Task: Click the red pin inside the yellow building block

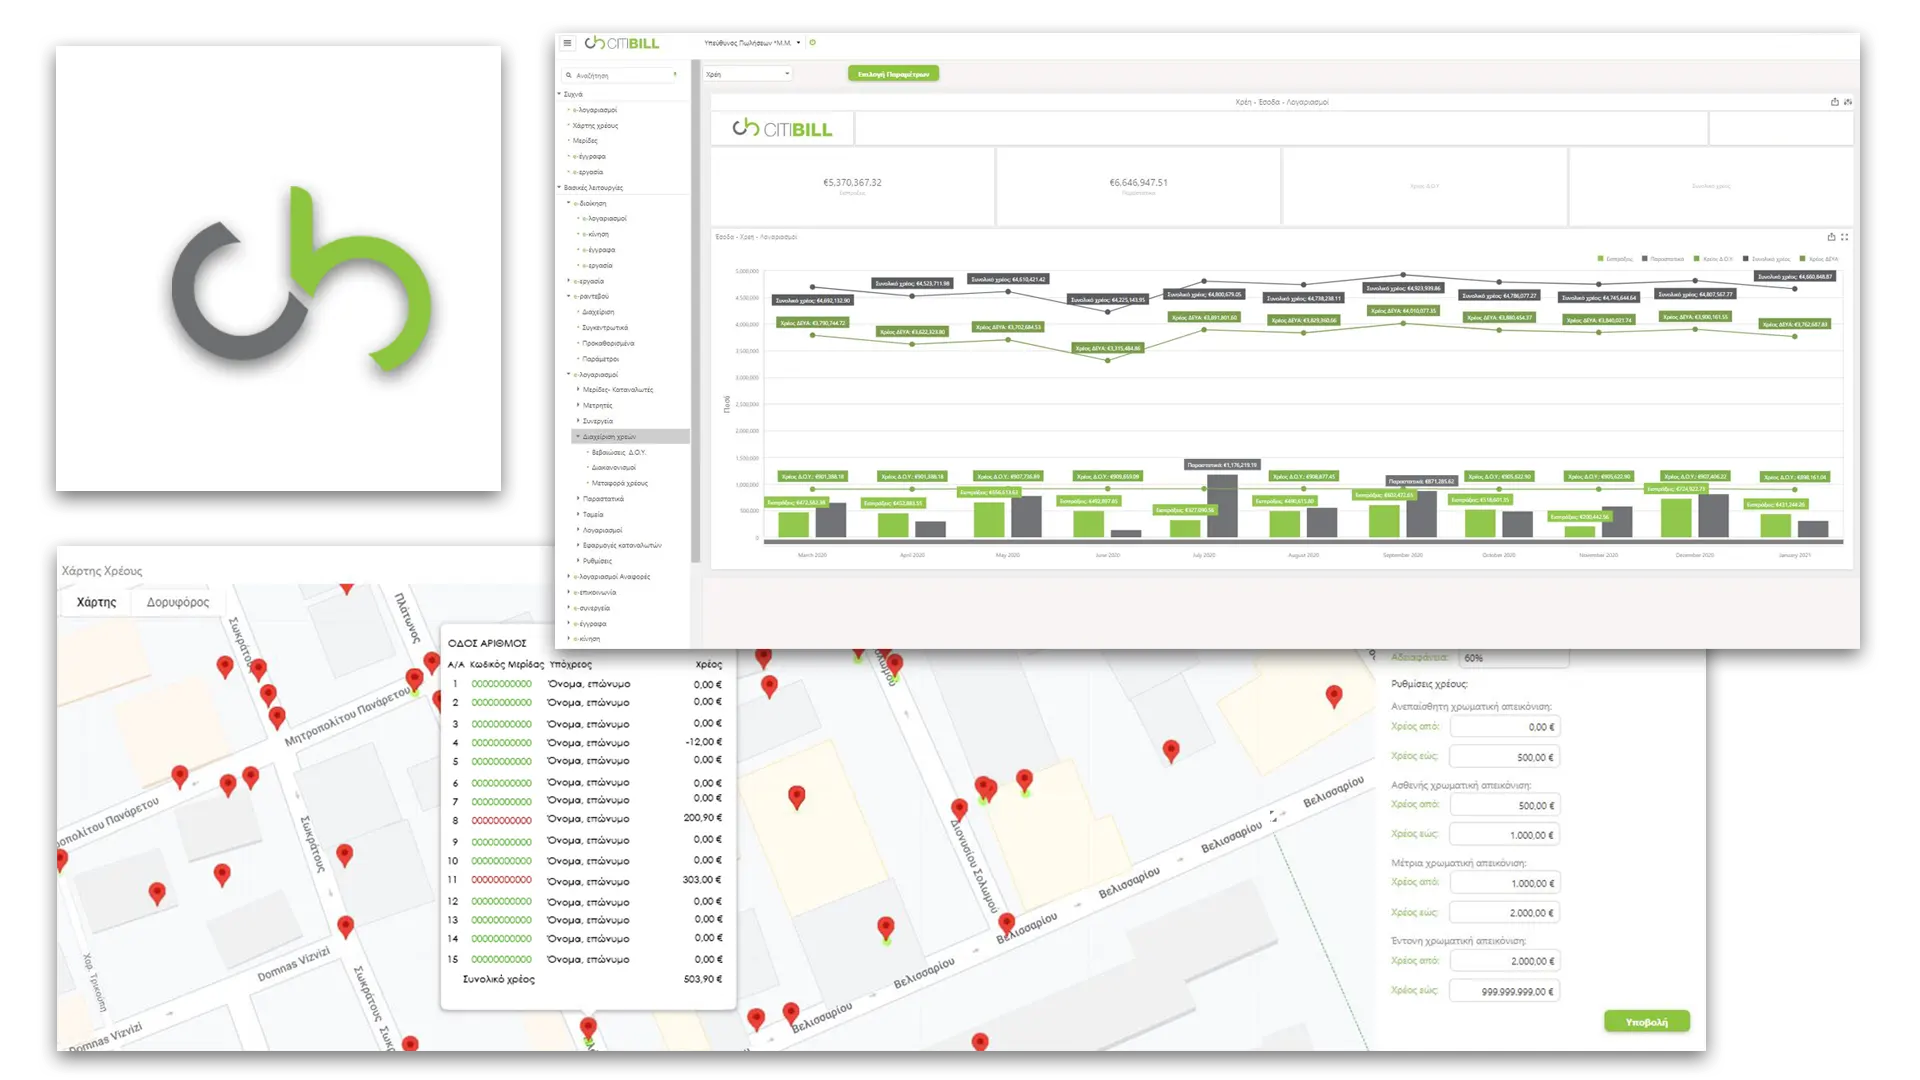Action: pos(796,797)
